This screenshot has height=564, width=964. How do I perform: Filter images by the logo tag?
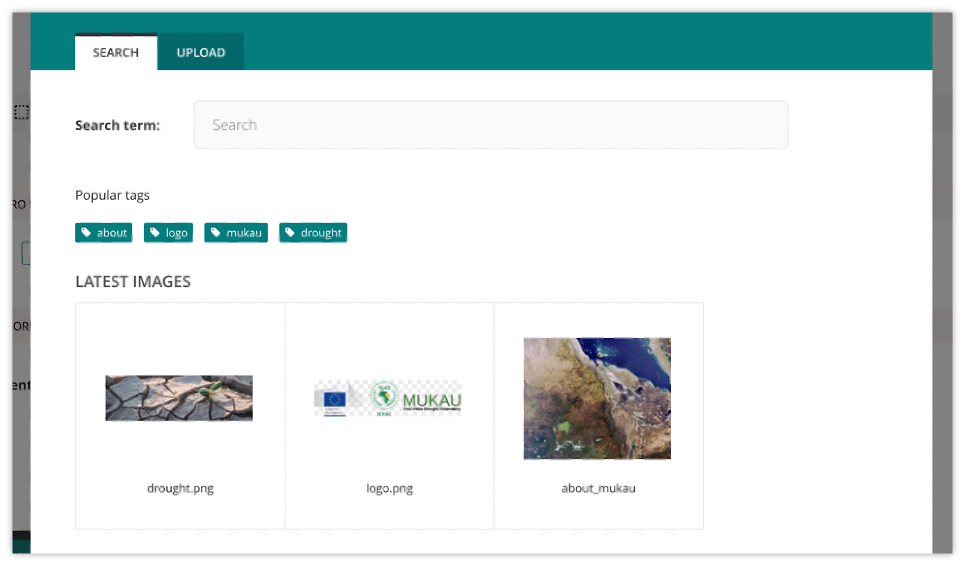[168, 232]
